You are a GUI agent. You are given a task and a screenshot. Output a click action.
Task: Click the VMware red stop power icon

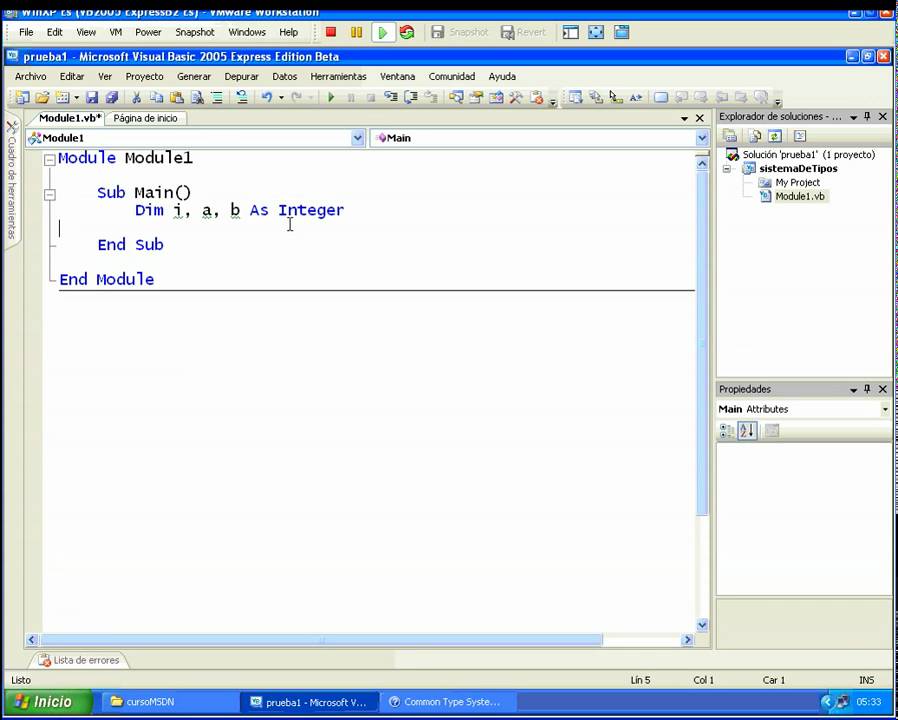pyautogui.click(x=330, y=32)
